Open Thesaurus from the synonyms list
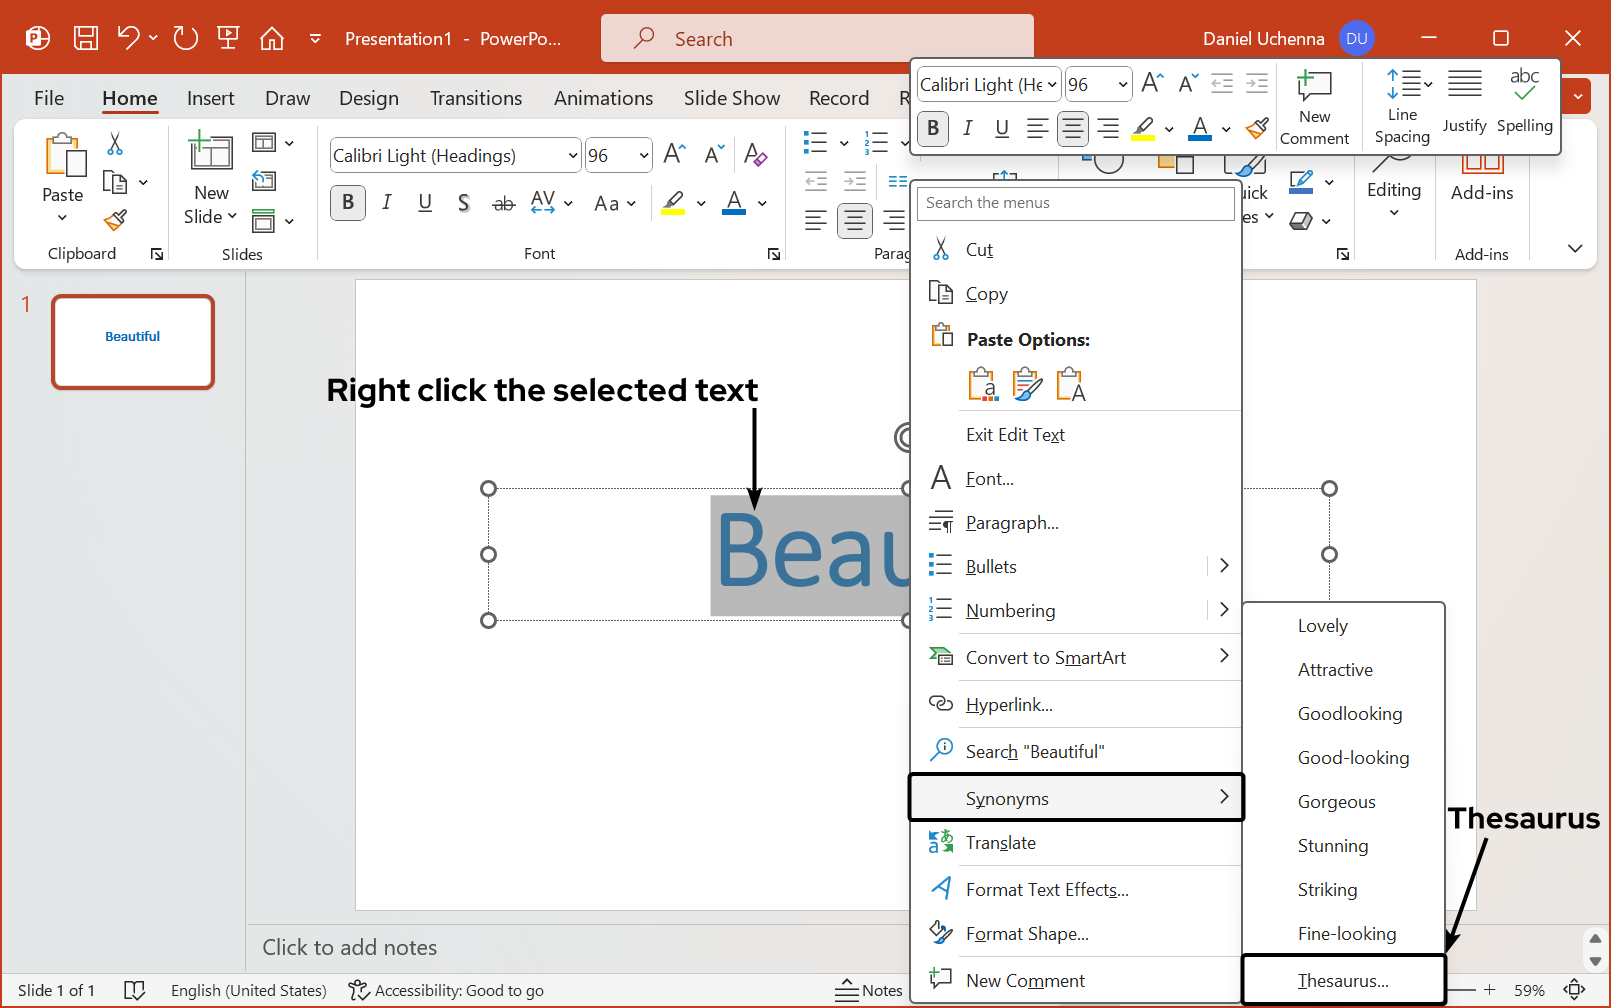Image resolution: width=1611 pixels, height=1008 pixels. tap(1342, 981)
